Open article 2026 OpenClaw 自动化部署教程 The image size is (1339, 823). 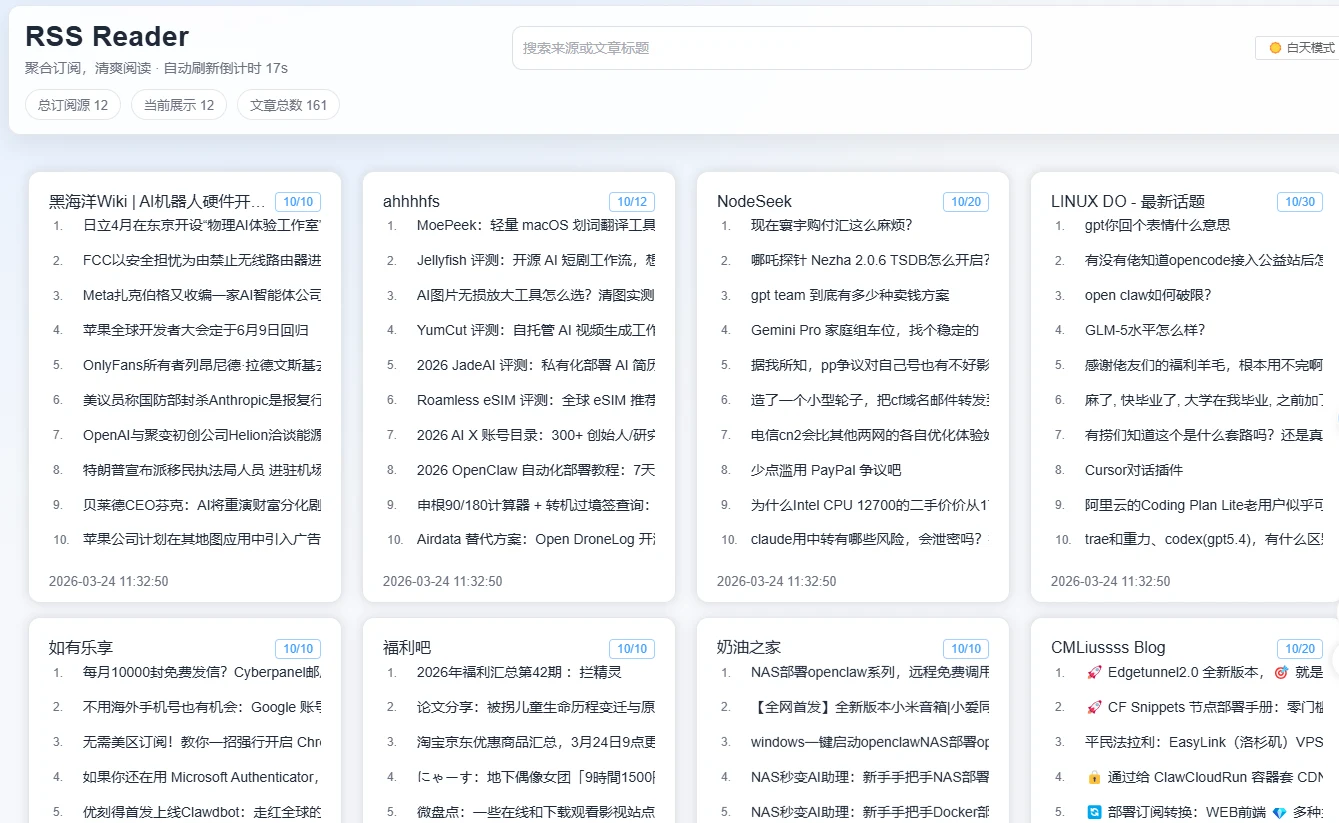tap(536, 470)
